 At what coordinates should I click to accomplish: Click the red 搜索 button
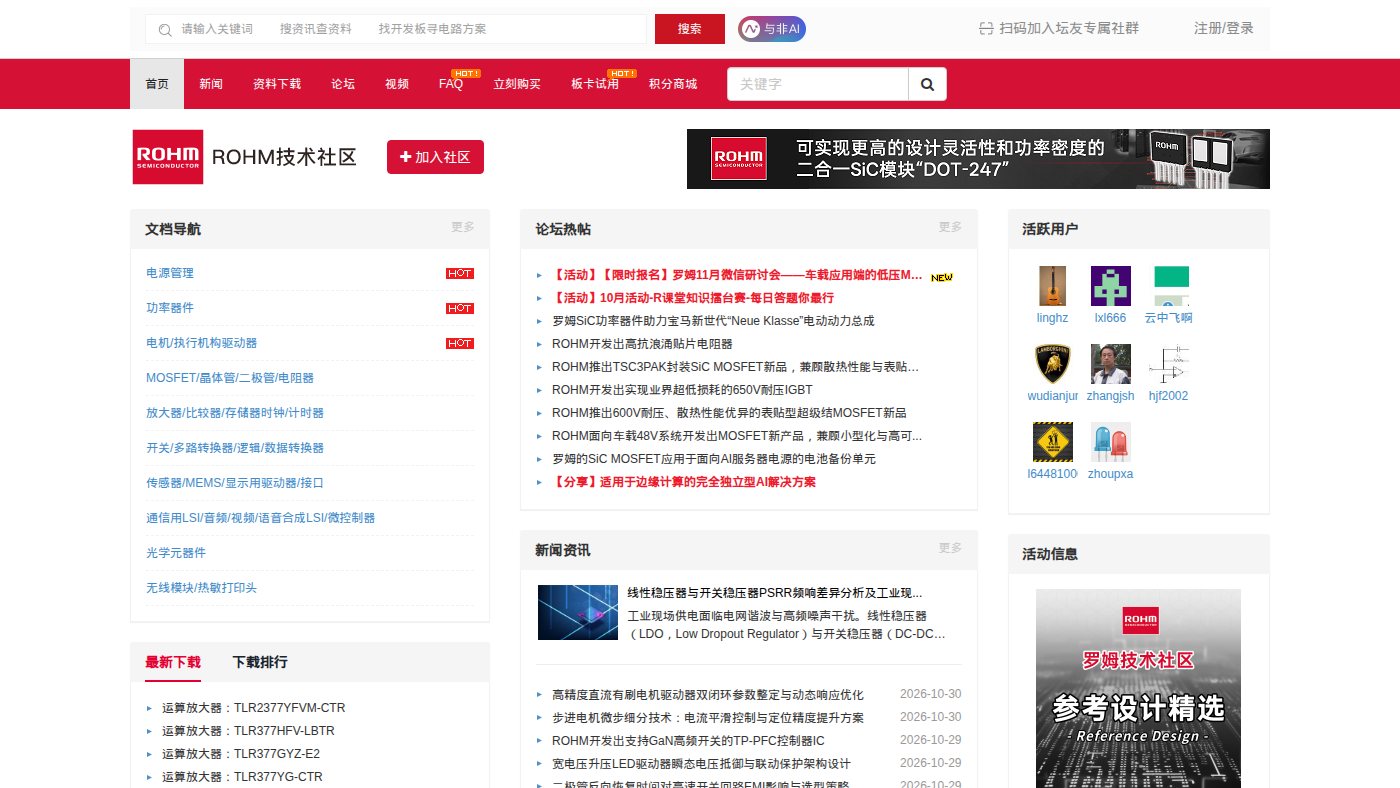click(690, 29)
